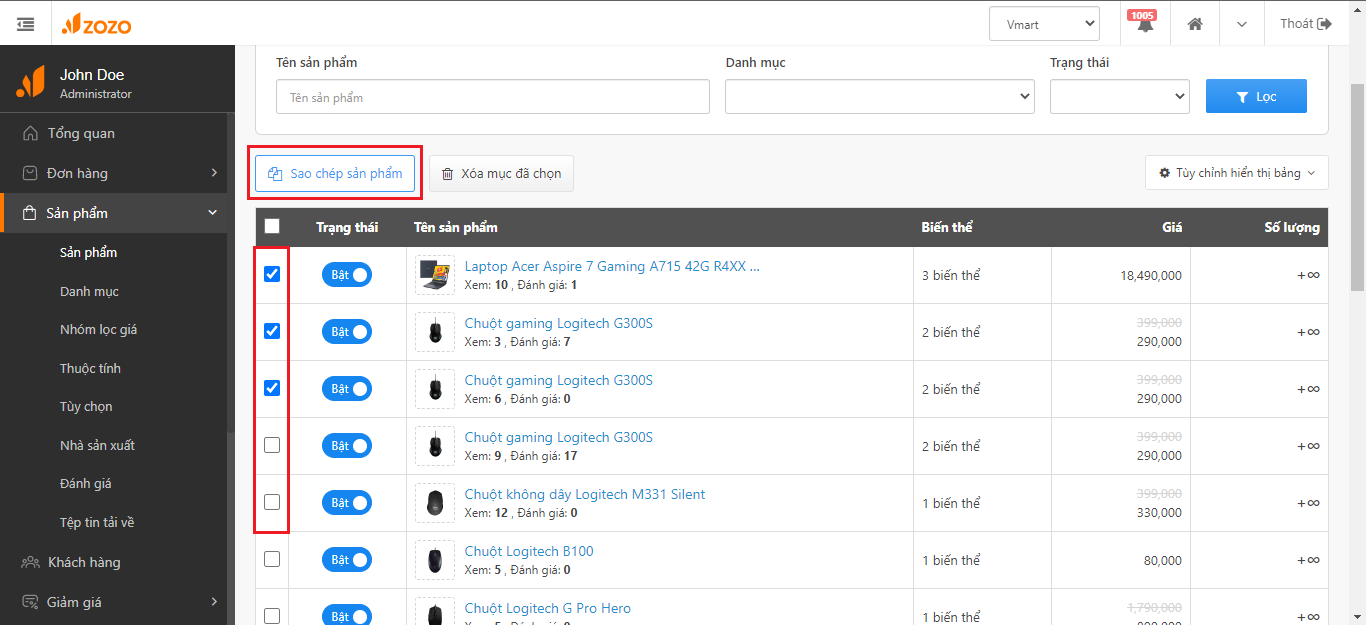Open the Vmart store dropdown
This screenshot has width=1366, height=625.
[1044, 24]
